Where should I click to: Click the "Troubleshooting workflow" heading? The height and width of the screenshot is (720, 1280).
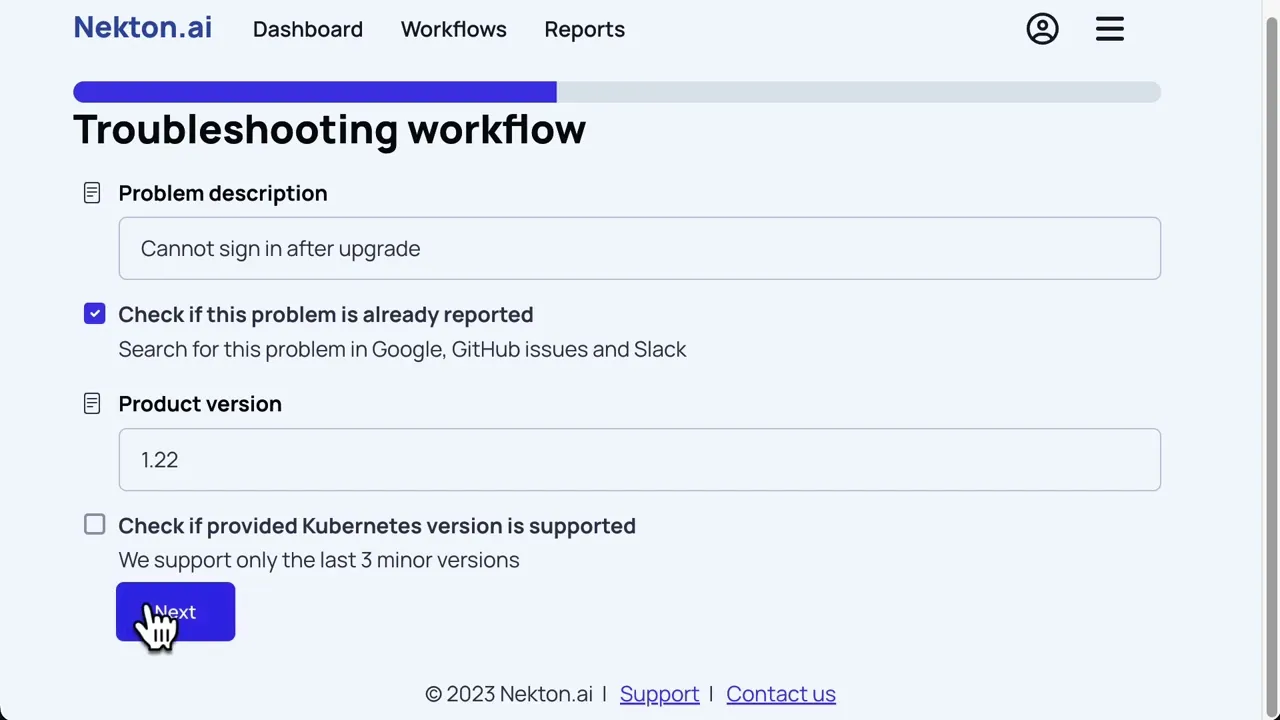pyautogui.click(x=329, y=130)
